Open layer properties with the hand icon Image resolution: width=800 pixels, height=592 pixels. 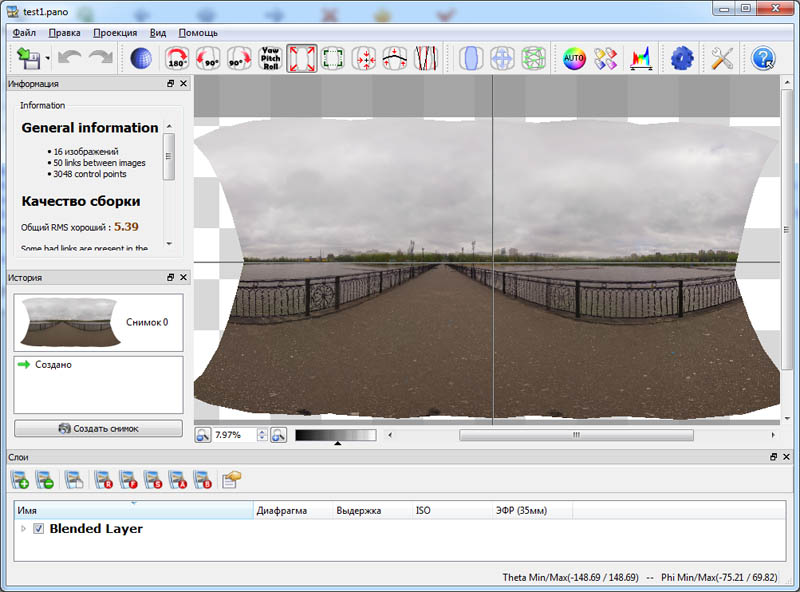231,480
